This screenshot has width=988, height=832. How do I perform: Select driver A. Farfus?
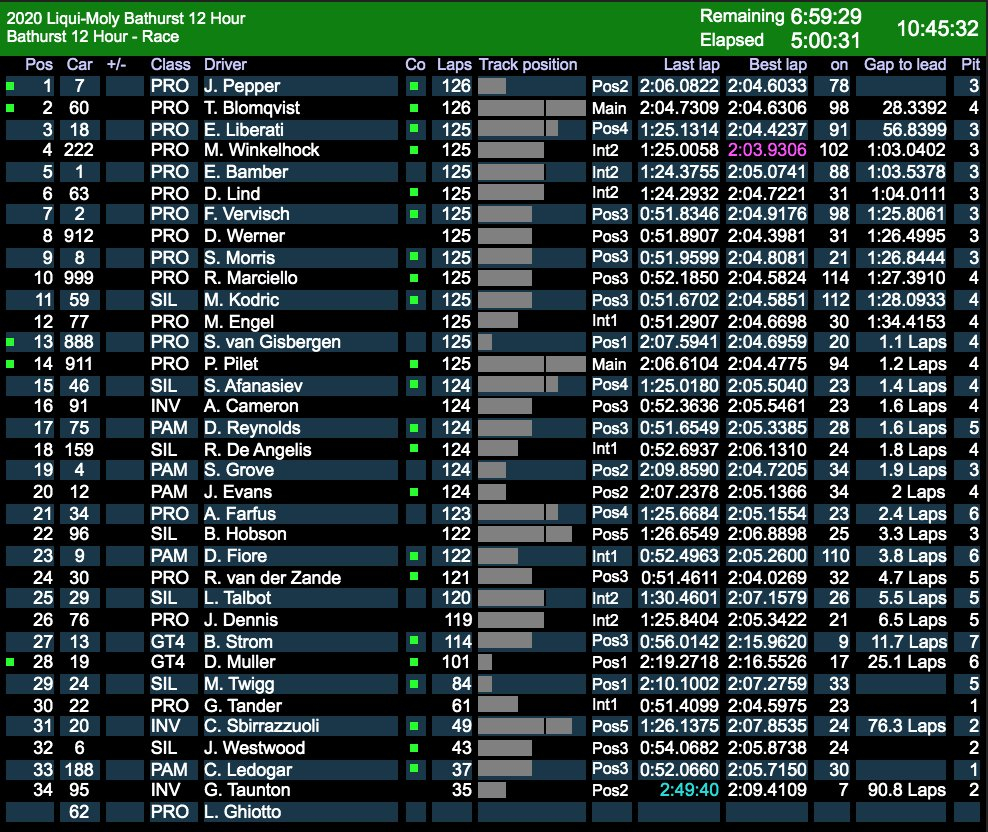tap(239, 513)
